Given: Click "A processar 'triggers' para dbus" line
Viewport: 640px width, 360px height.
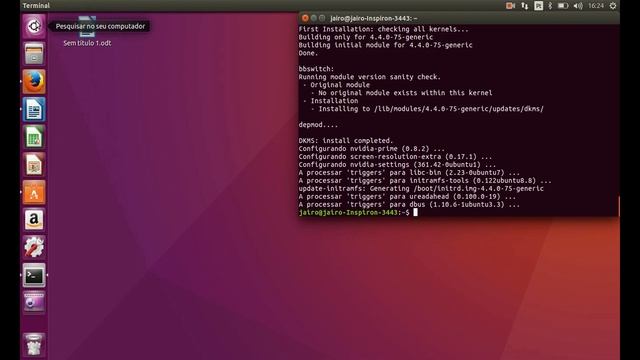Looking at the screenshot, I should (409, 204).
